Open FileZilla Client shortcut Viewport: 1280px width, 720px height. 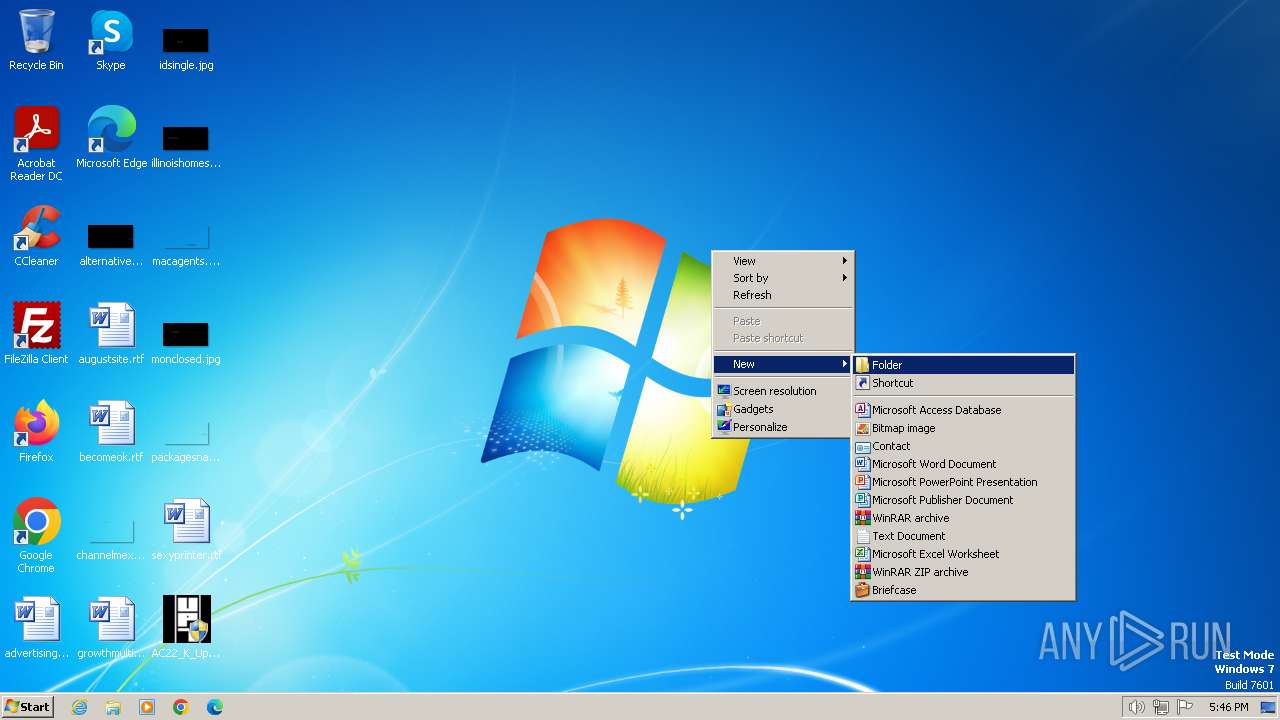click(36, 334)
